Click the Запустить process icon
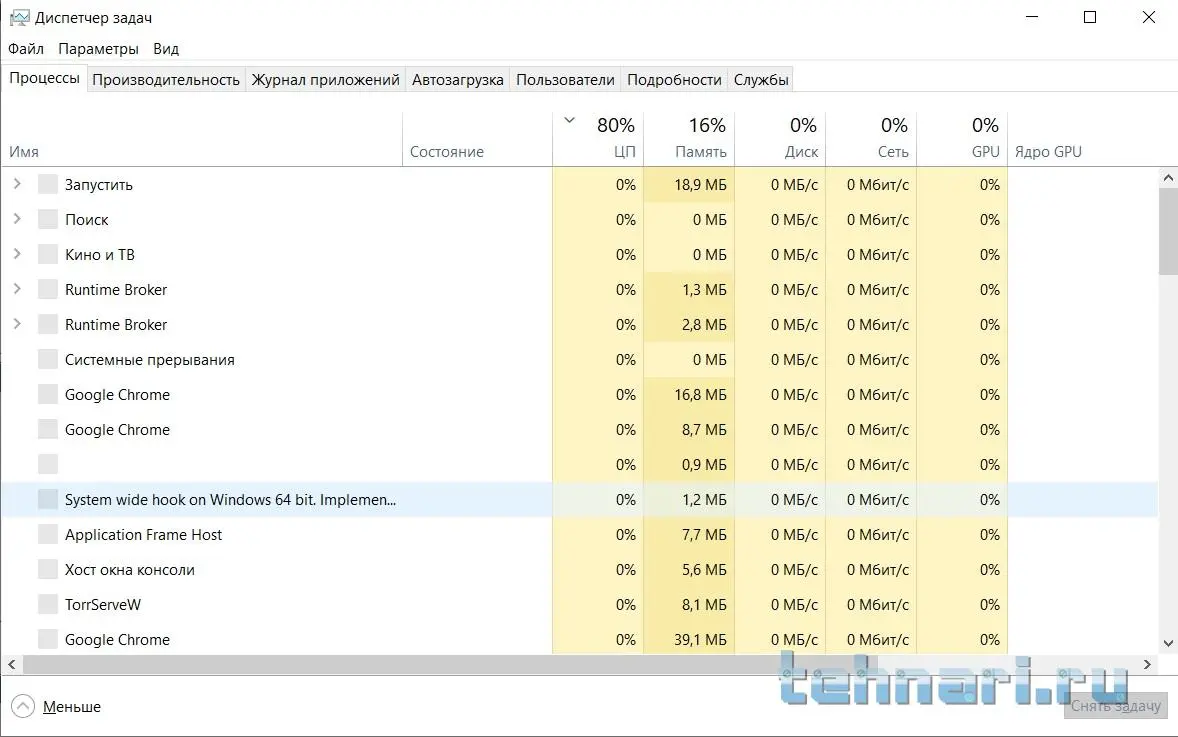1178x737 pixels. click(48, 184)
